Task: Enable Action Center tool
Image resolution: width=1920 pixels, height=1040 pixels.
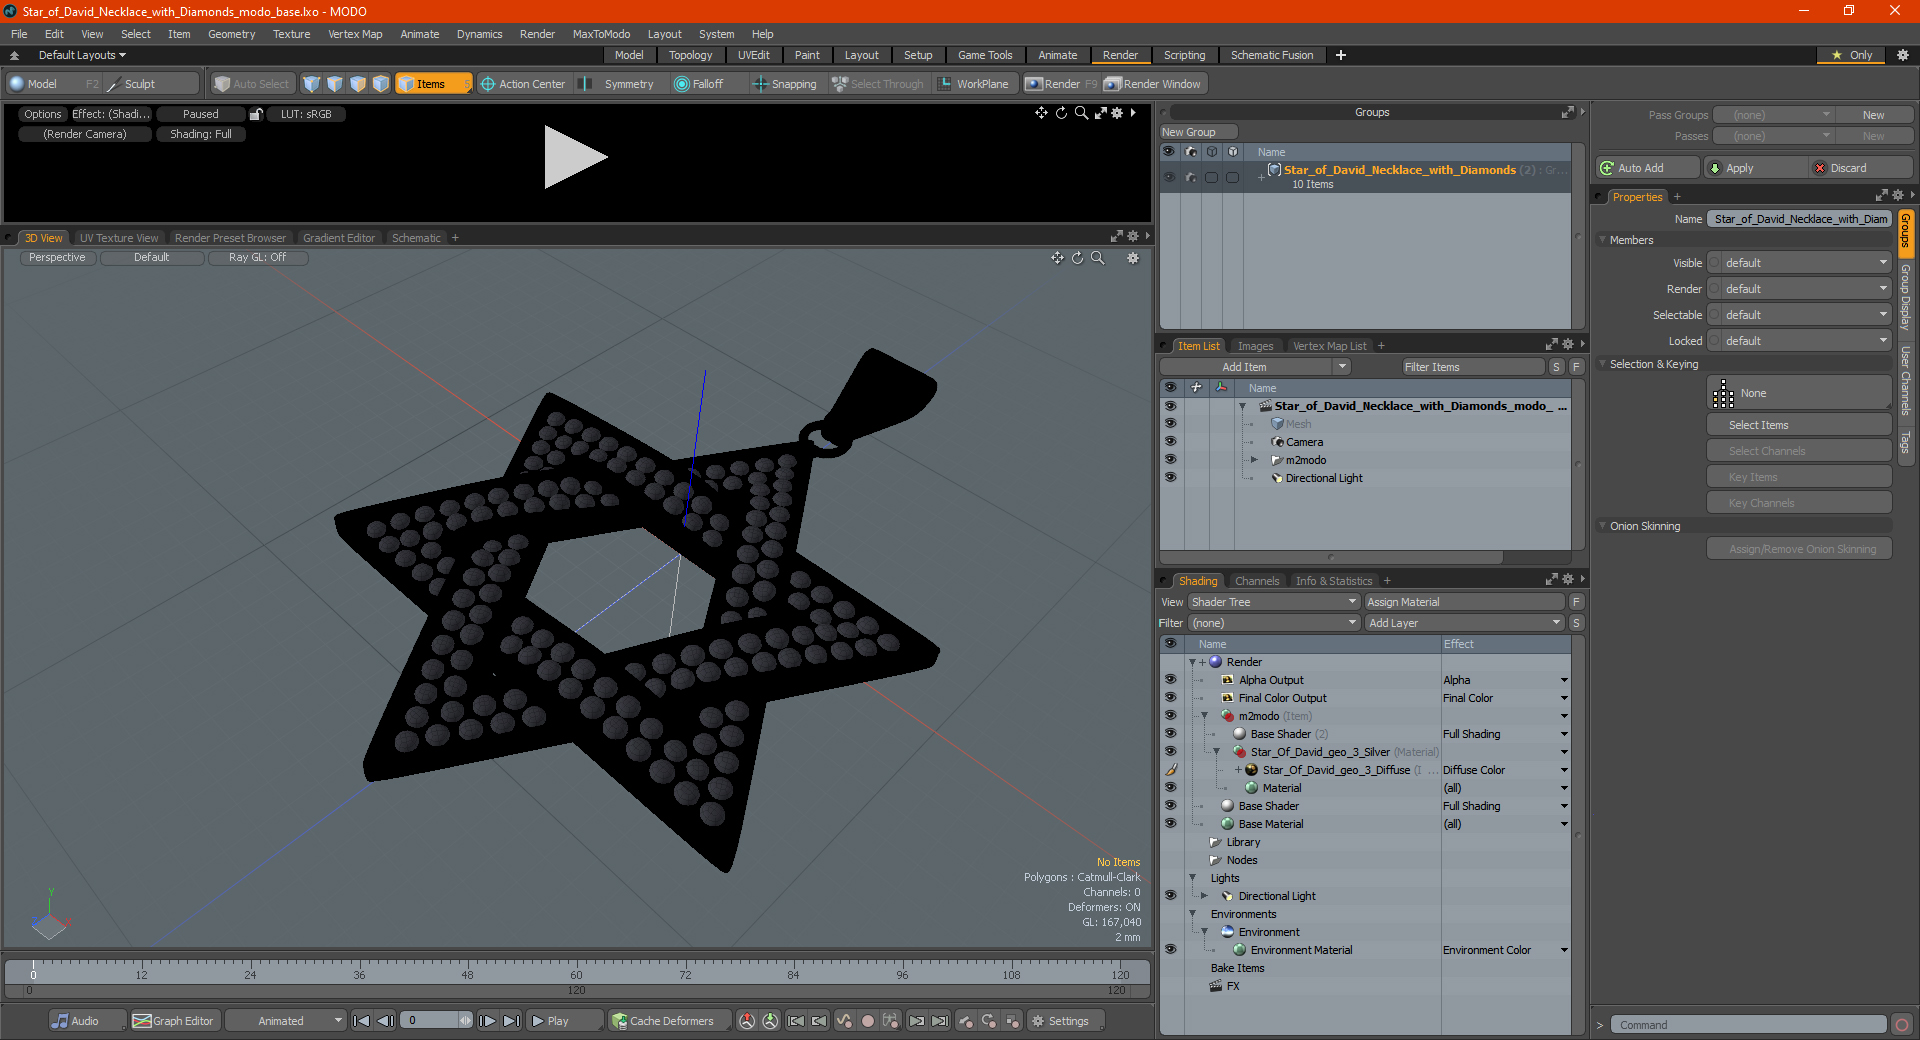Action: point(523,84)
